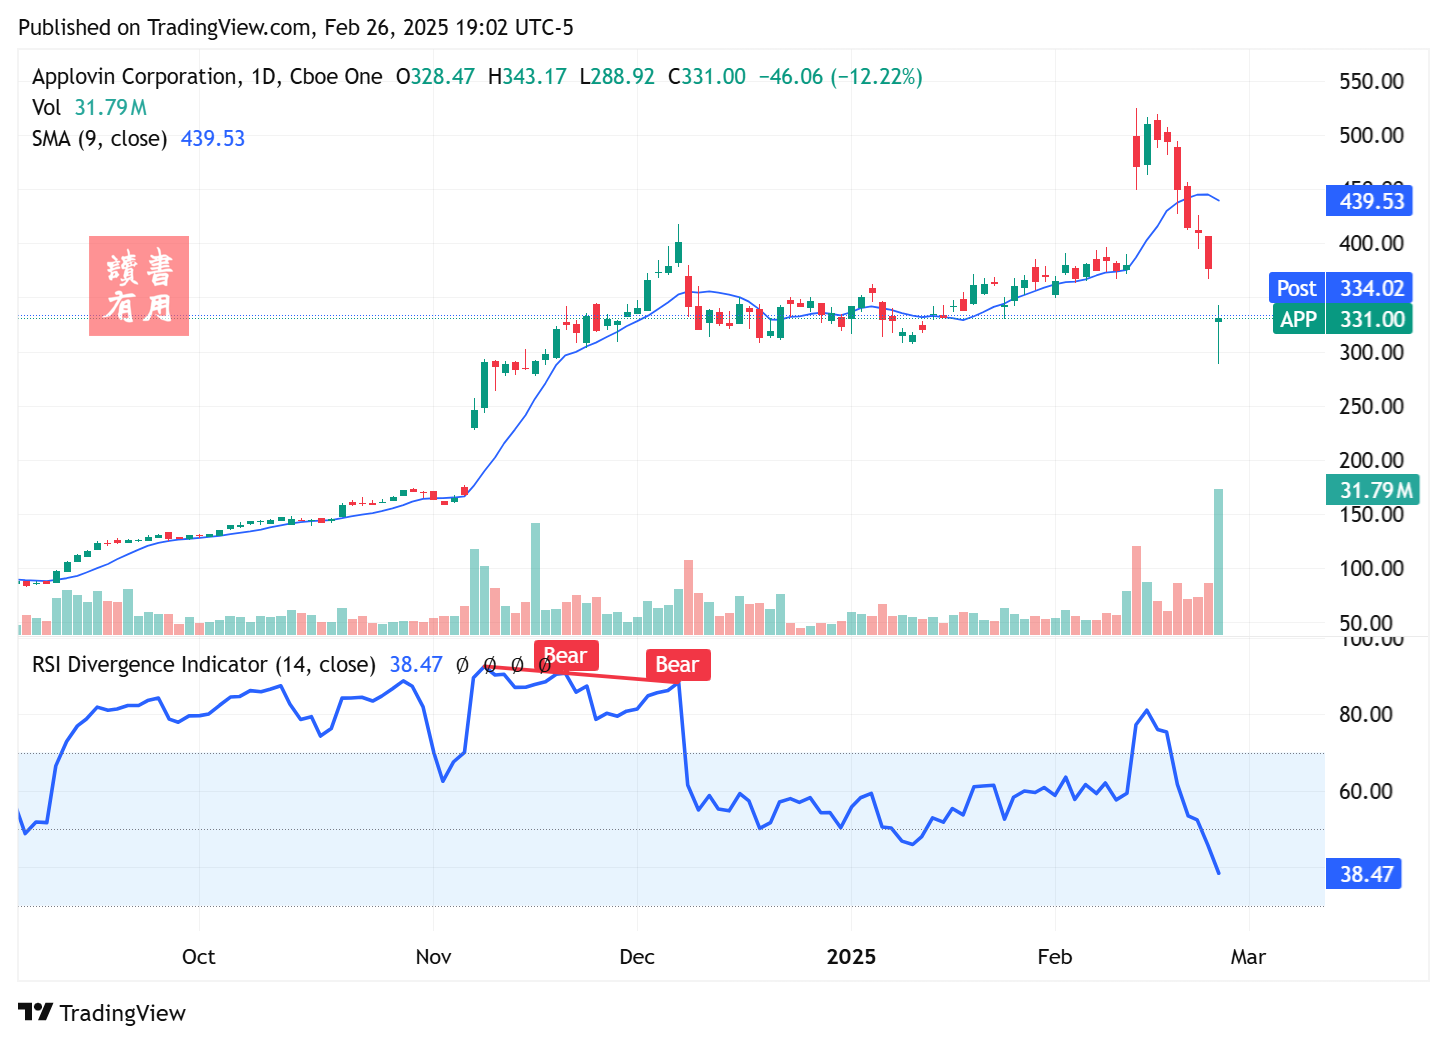Click the Post-market price badge
The image size is (1447, 1044).
1341,288
